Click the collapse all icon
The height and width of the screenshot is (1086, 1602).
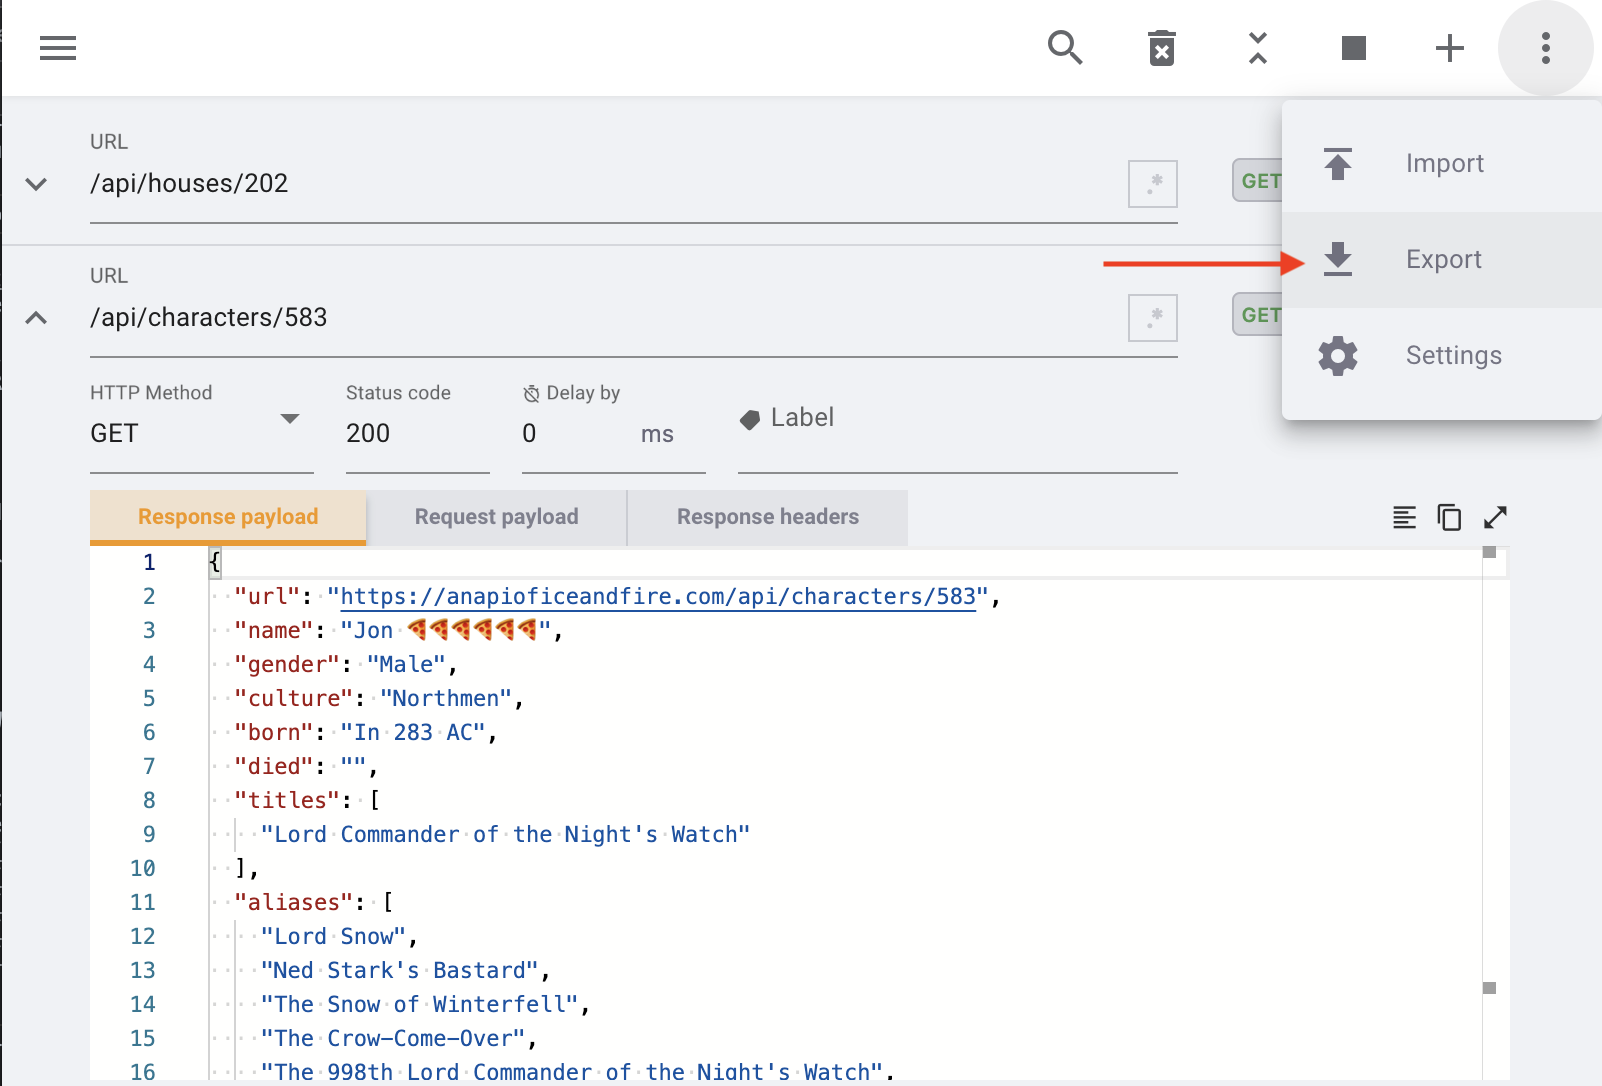(1258, 48)
